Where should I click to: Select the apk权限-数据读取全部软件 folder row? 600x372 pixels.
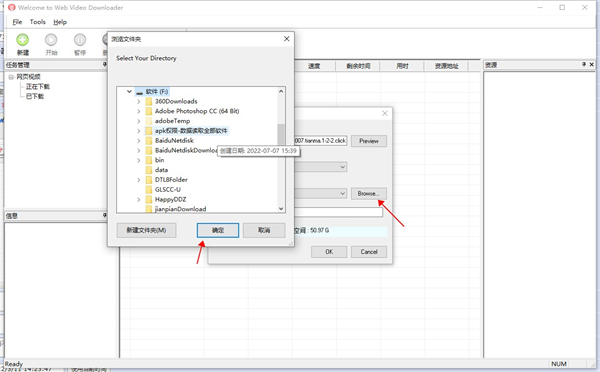(x=186, y=131)
